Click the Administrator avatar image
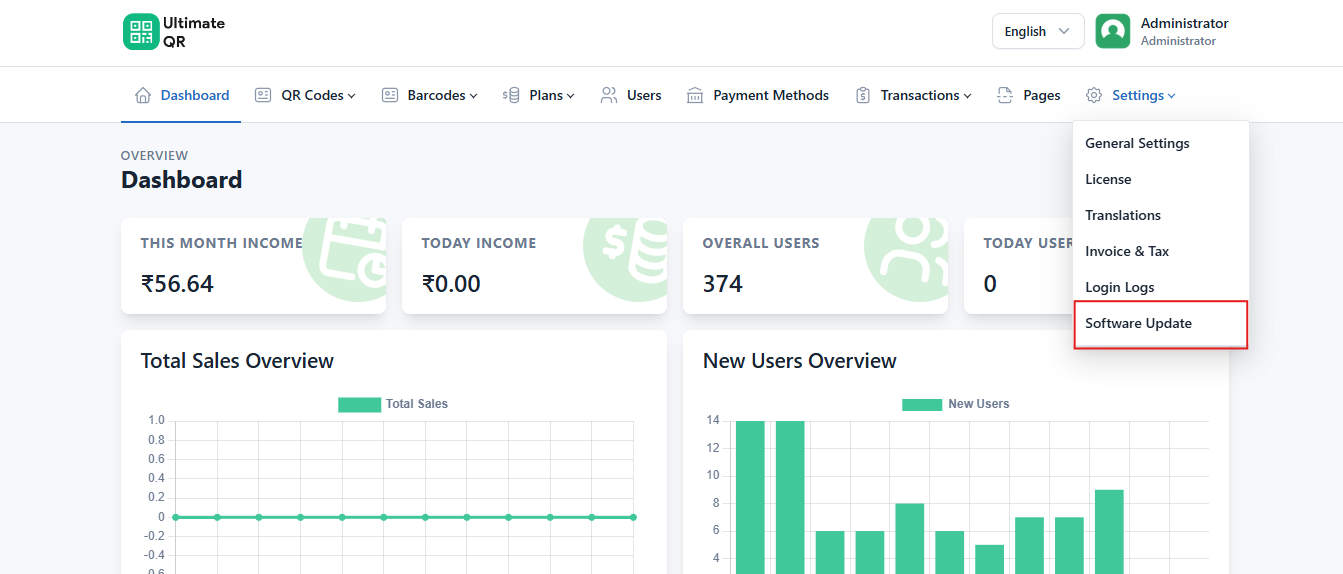 [x=1113, y=31]
